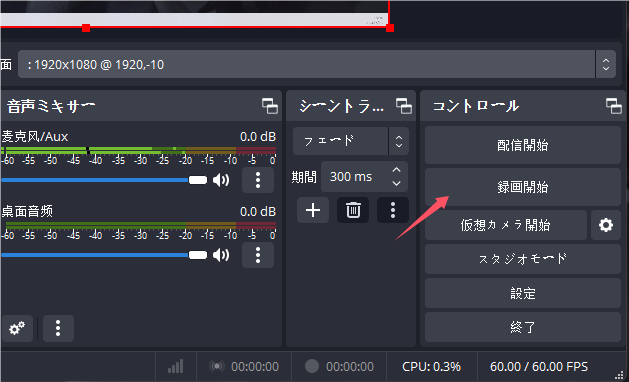Viewport: 629px width, 382px height.
Task: Select the red bottom-middle preview handle
Action: click(86, 28)
